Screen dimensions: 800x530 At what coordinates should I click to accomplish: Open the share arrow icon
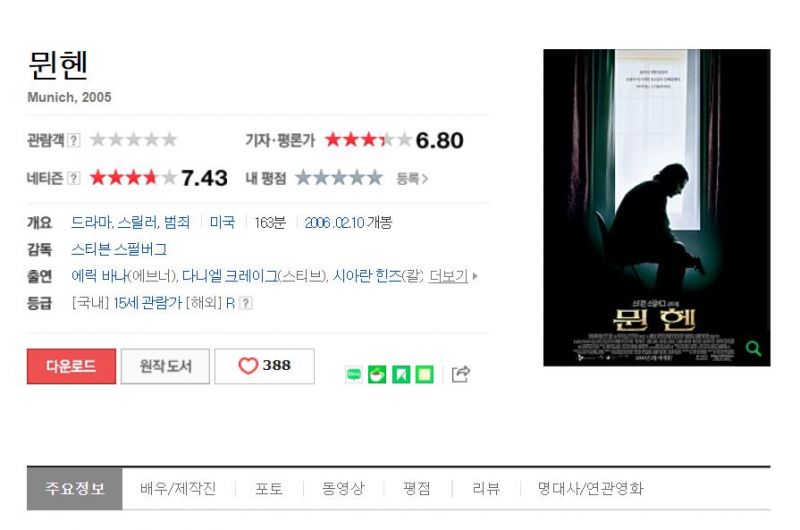461,374
